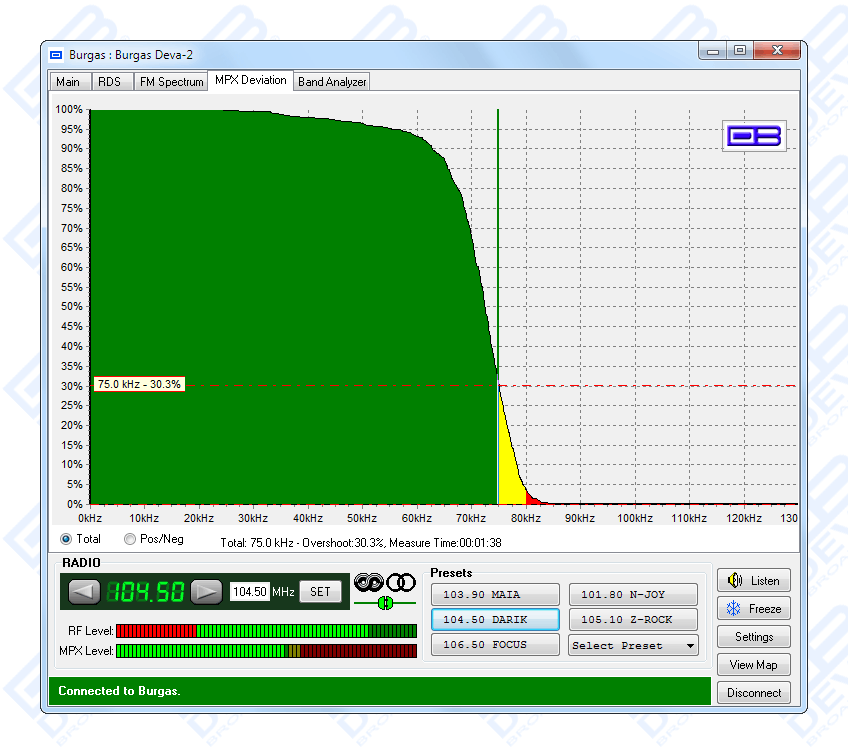Screen dimensions: 848x754
Task: Click the 104.50 MHz frequency input field
Action: (250, 592)
